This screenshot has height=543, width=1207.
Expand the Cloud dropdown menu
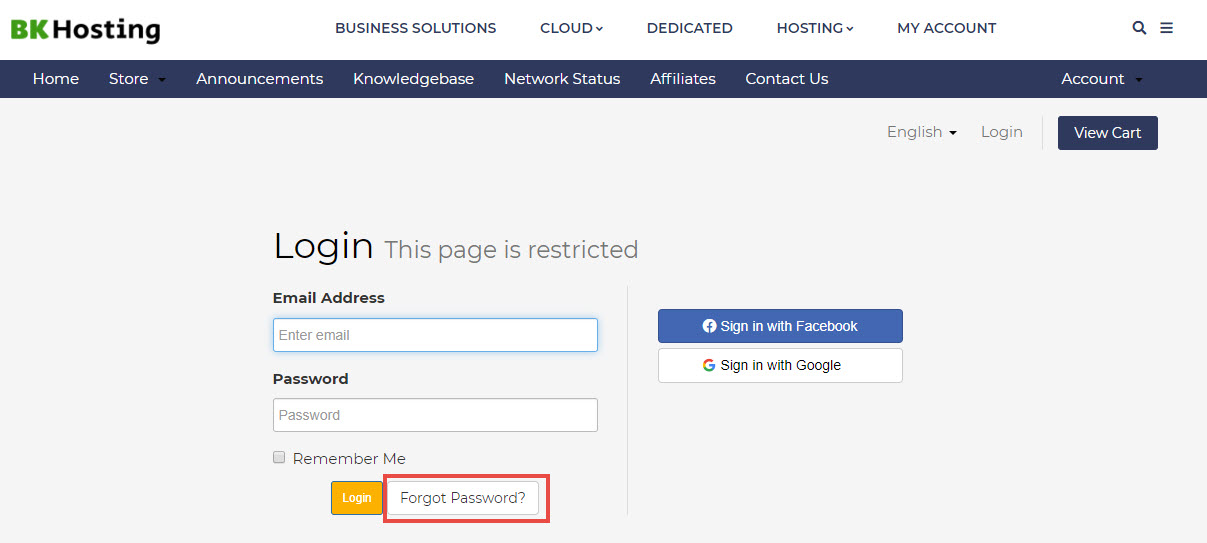[x=571, y=28]
